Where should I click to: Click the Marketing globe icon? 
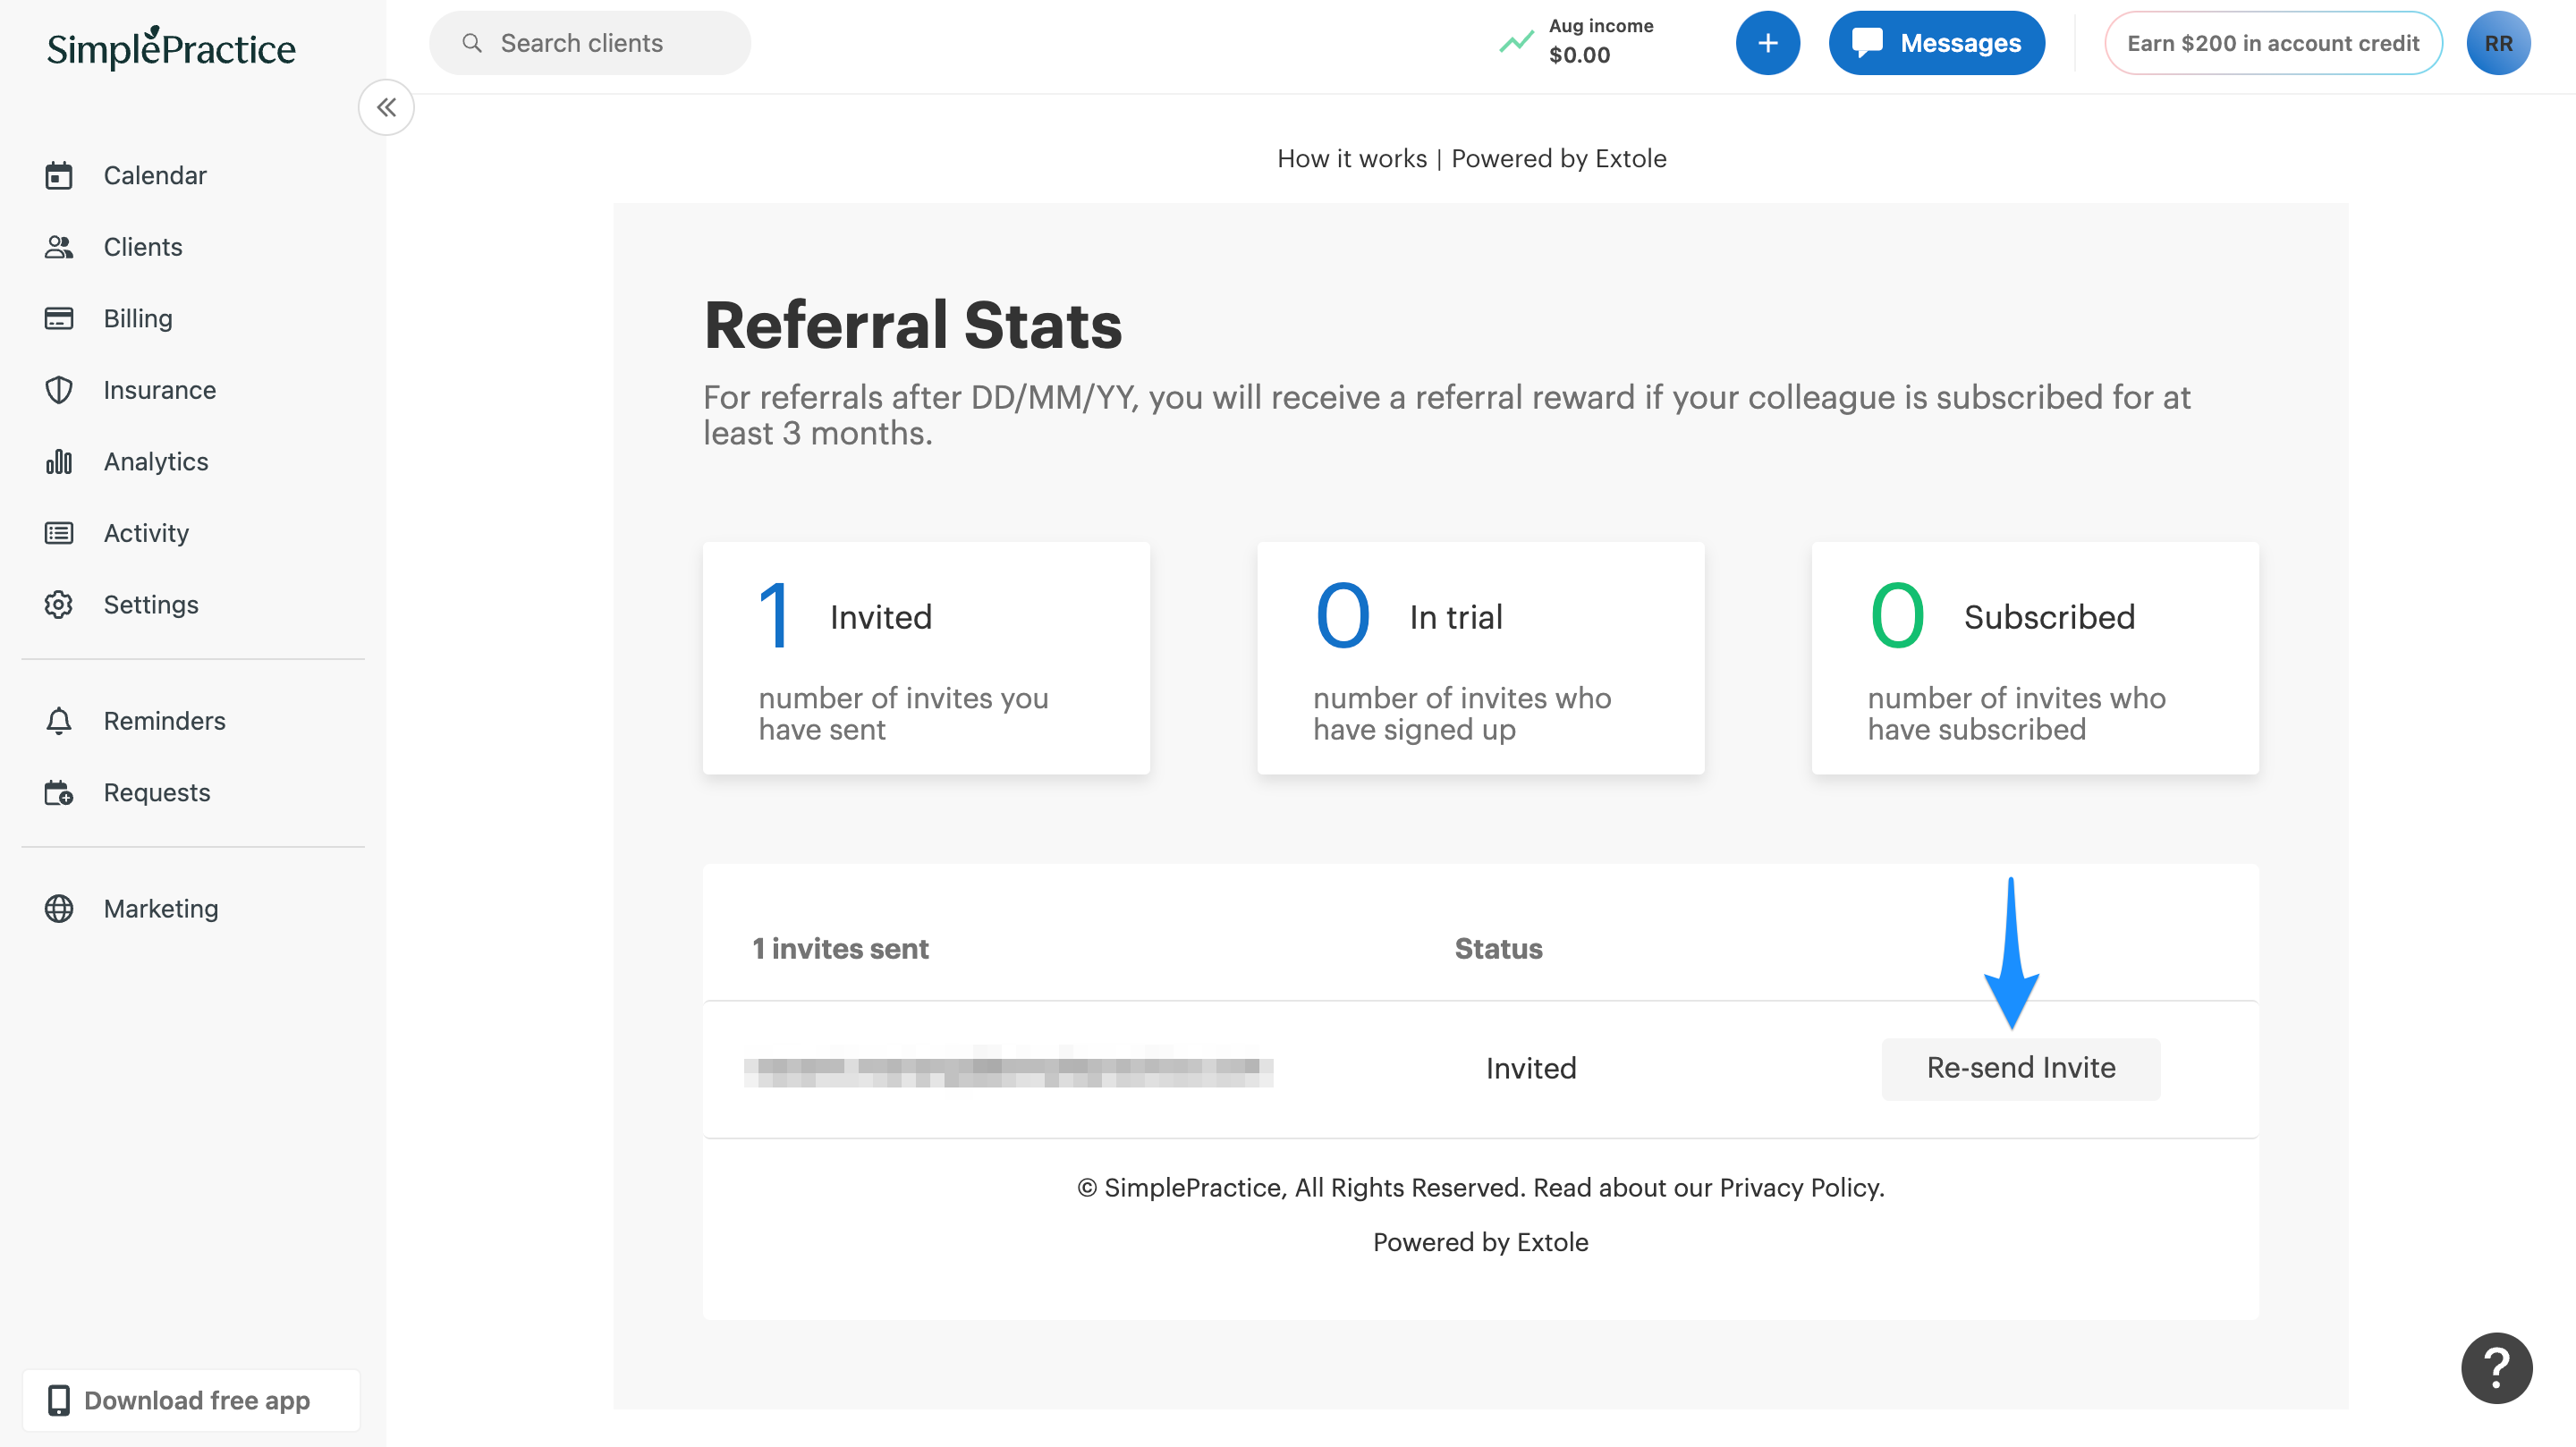click(x=59, y=908)
